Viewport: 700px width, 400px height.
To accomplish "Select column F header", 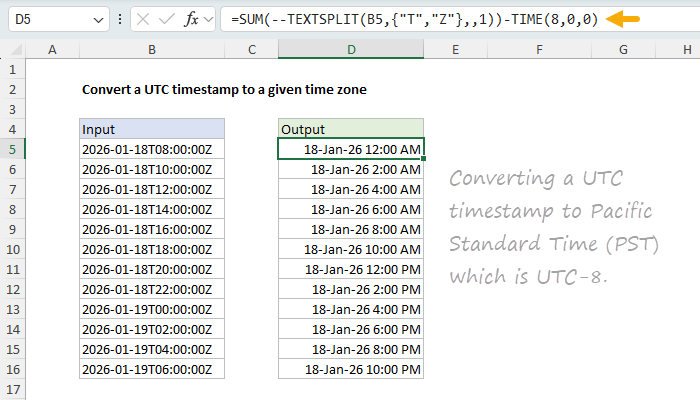I will click(x=539, y=50).
